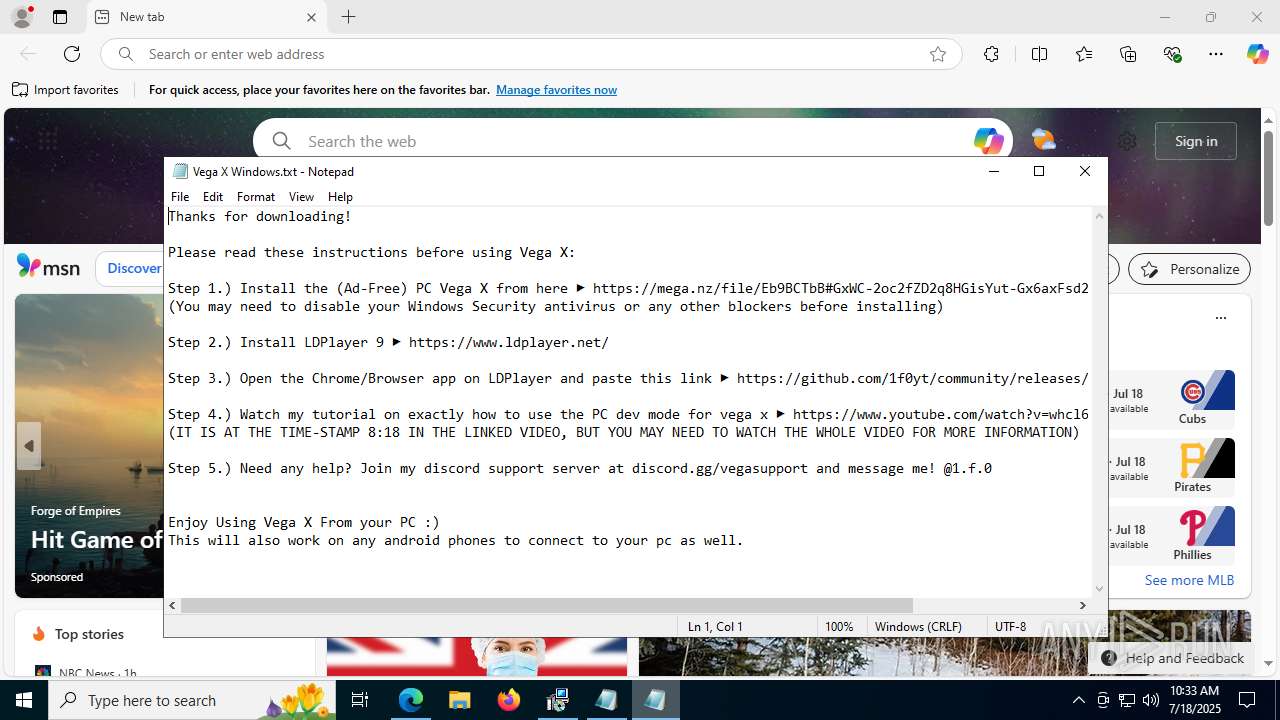Open the weather icon on new tab page

[x=1043, y=140]
